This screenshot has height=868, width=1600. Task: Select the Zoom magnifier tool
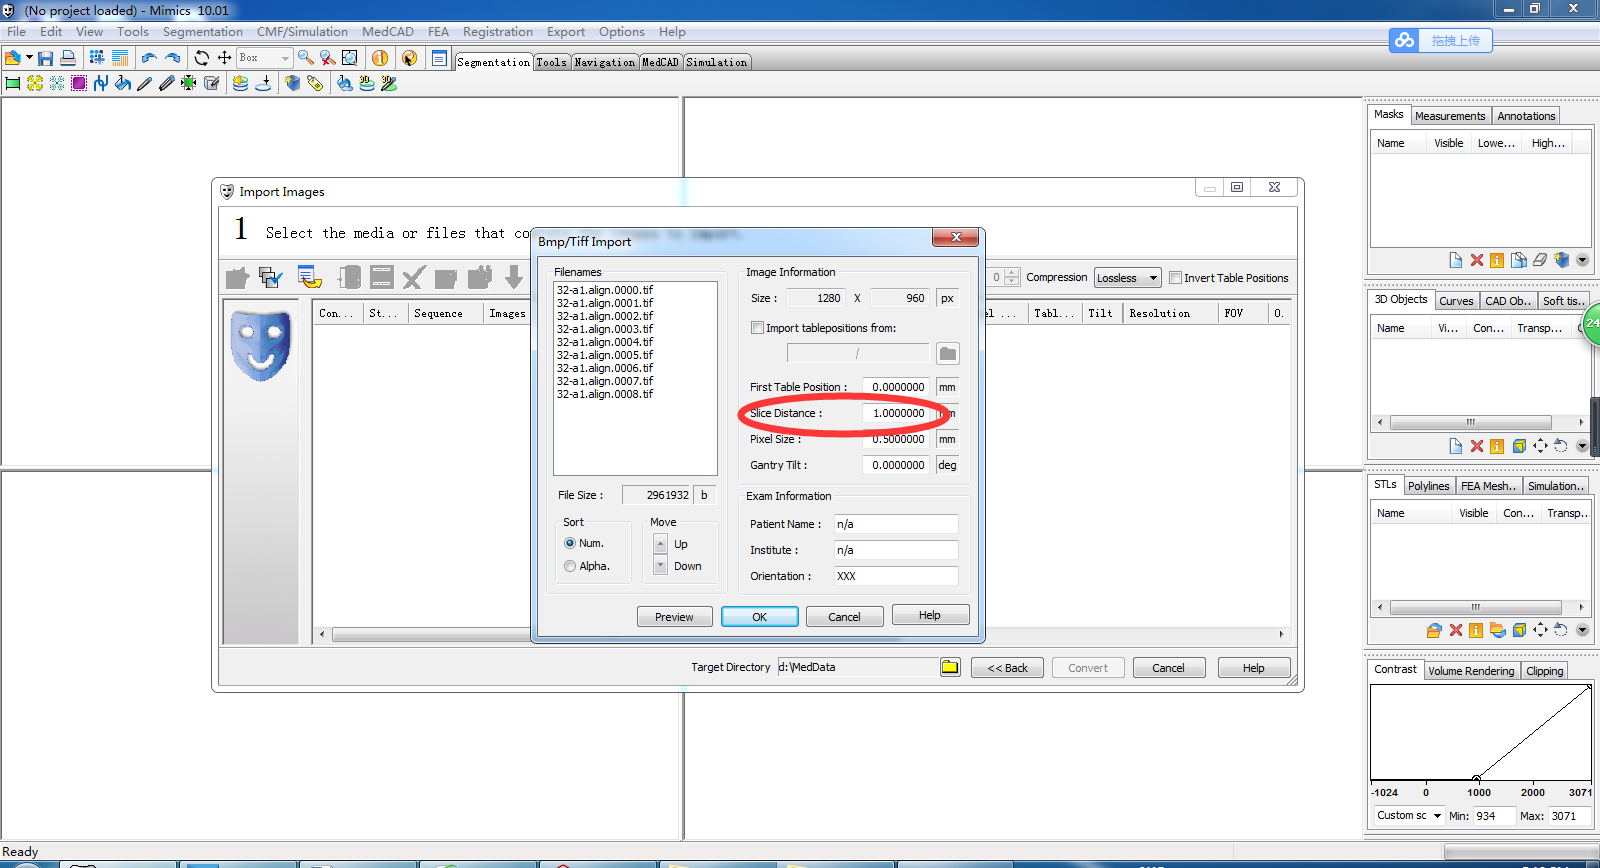306,58
